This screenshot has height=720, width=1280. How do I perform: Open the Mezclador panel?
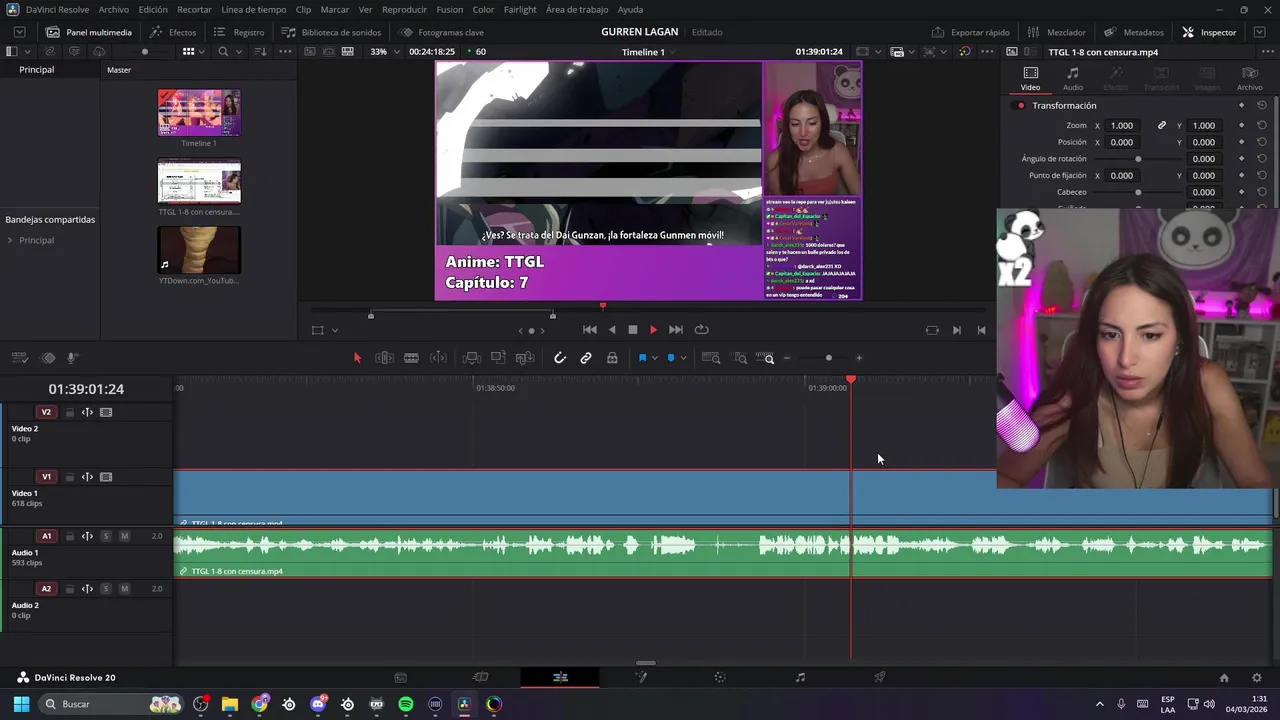(1057, 32)
